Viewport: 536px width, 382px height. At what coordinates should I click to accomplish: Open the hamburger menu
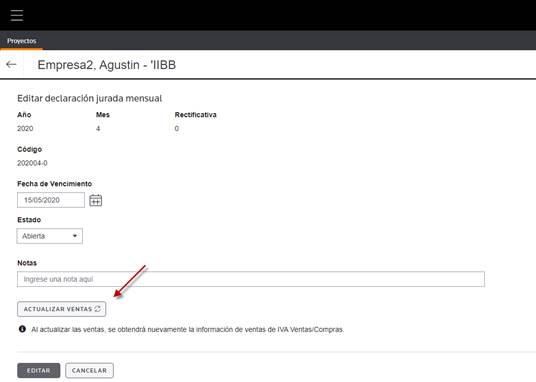(x=17, y=15)
